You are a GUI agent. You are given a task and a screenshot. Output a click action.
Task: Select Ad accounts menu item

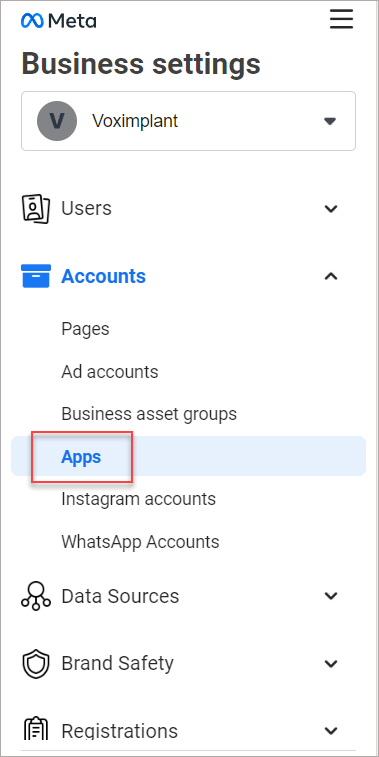(110, 372)
